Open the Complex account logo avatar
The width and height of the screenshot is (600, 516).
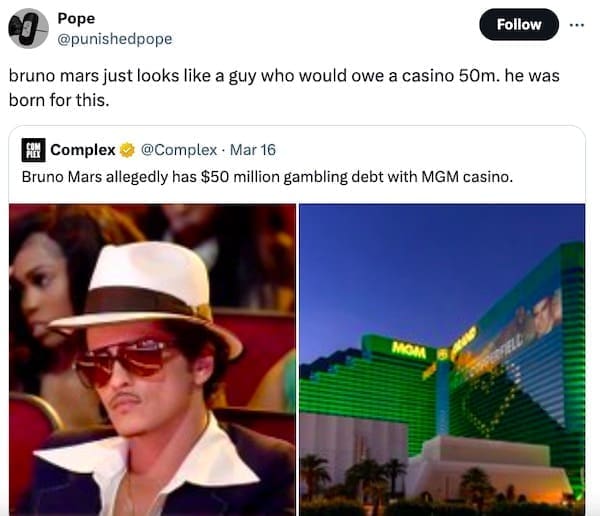33,150
